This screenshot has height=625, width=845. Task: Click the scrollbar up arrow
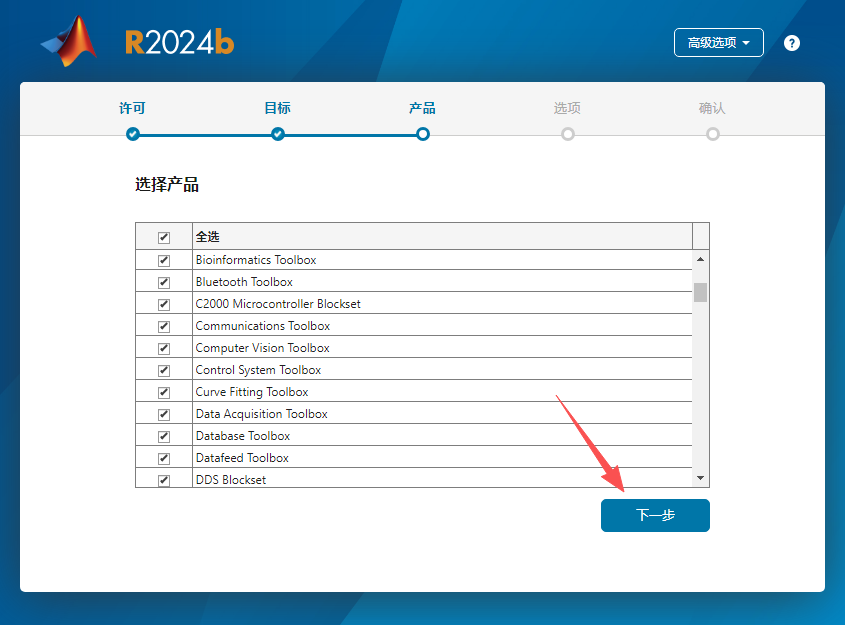[700, 259]
